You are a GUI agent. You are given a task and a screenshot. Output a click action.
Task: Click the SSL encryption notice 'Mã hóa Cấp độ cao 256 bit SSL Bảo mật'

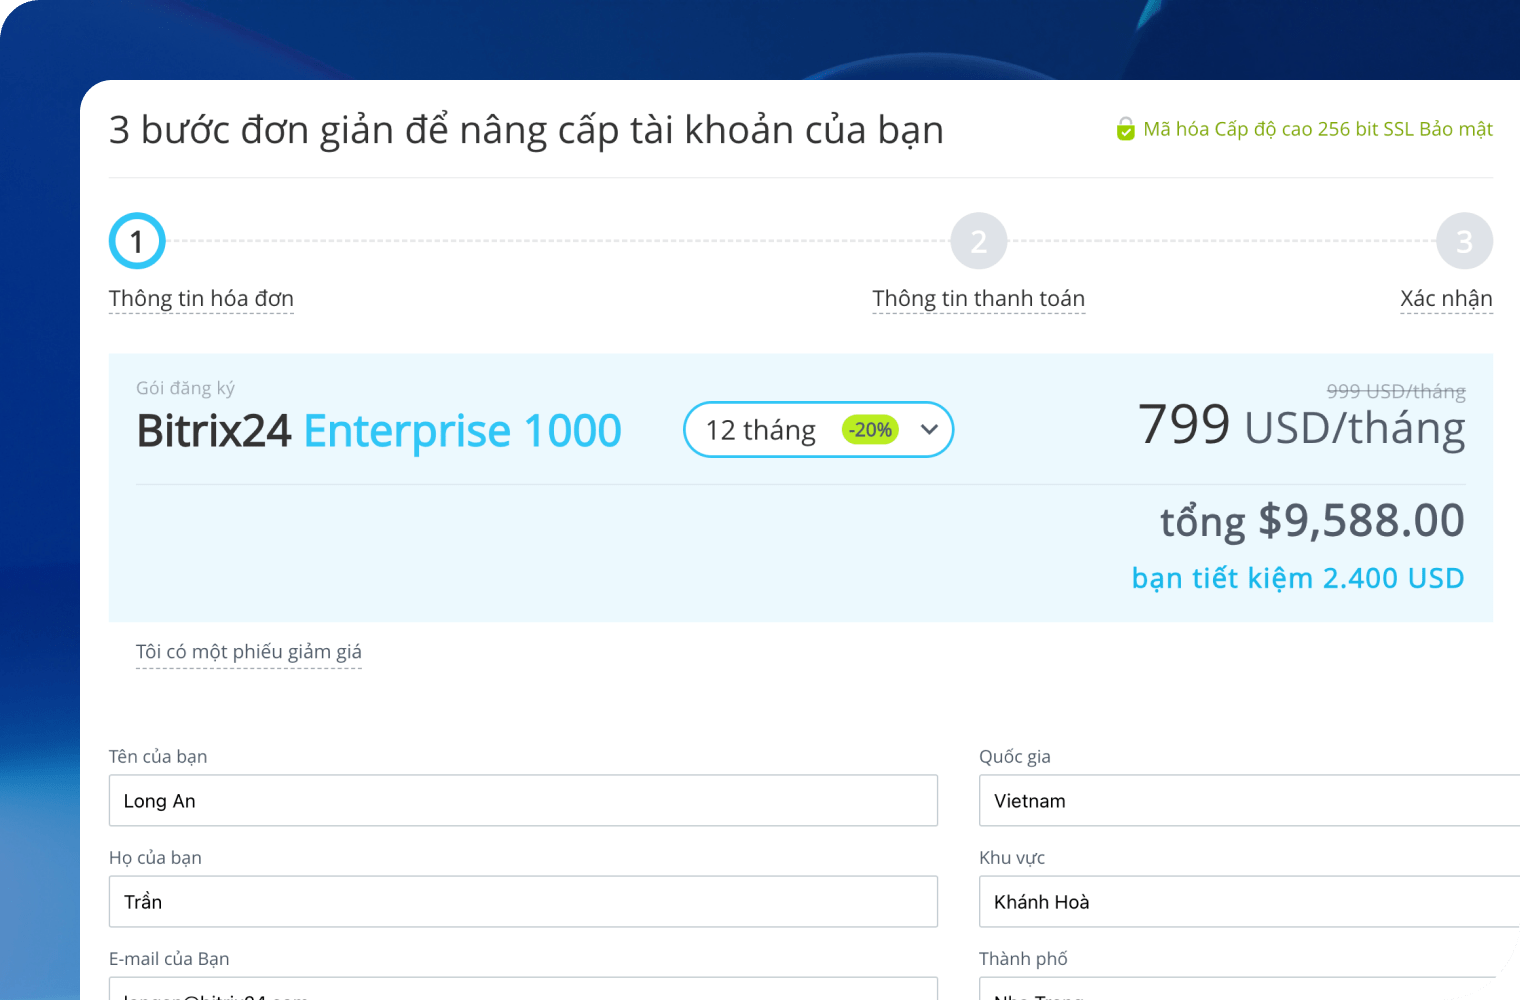[x=1317, y=129]
